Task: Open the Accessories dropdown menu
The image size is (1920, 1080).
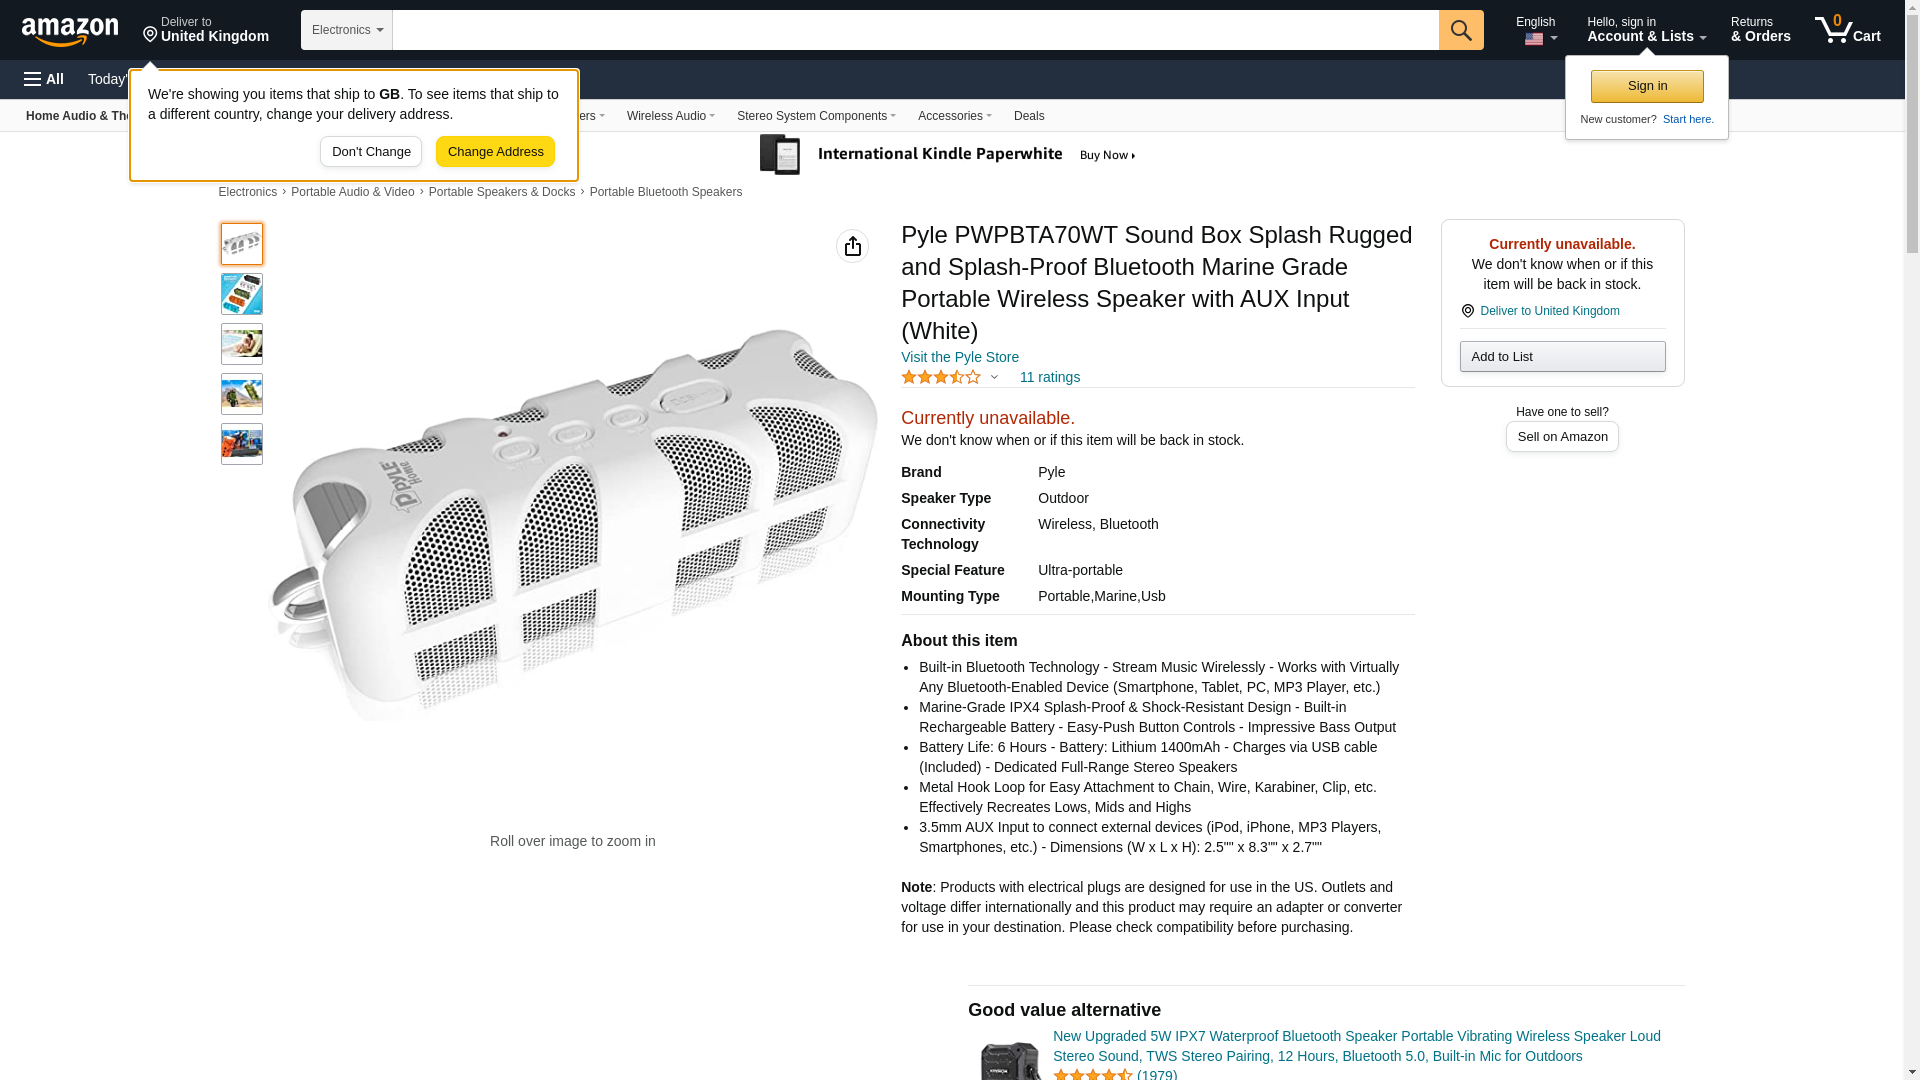Action: tap(954, 116)
